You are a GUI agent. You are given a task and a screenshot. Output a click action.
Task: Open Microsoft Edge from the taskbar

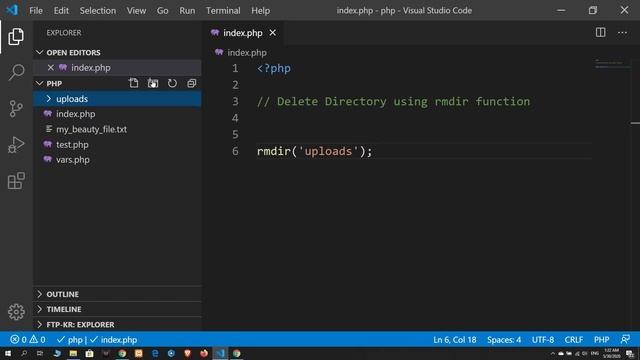[155, 353]
